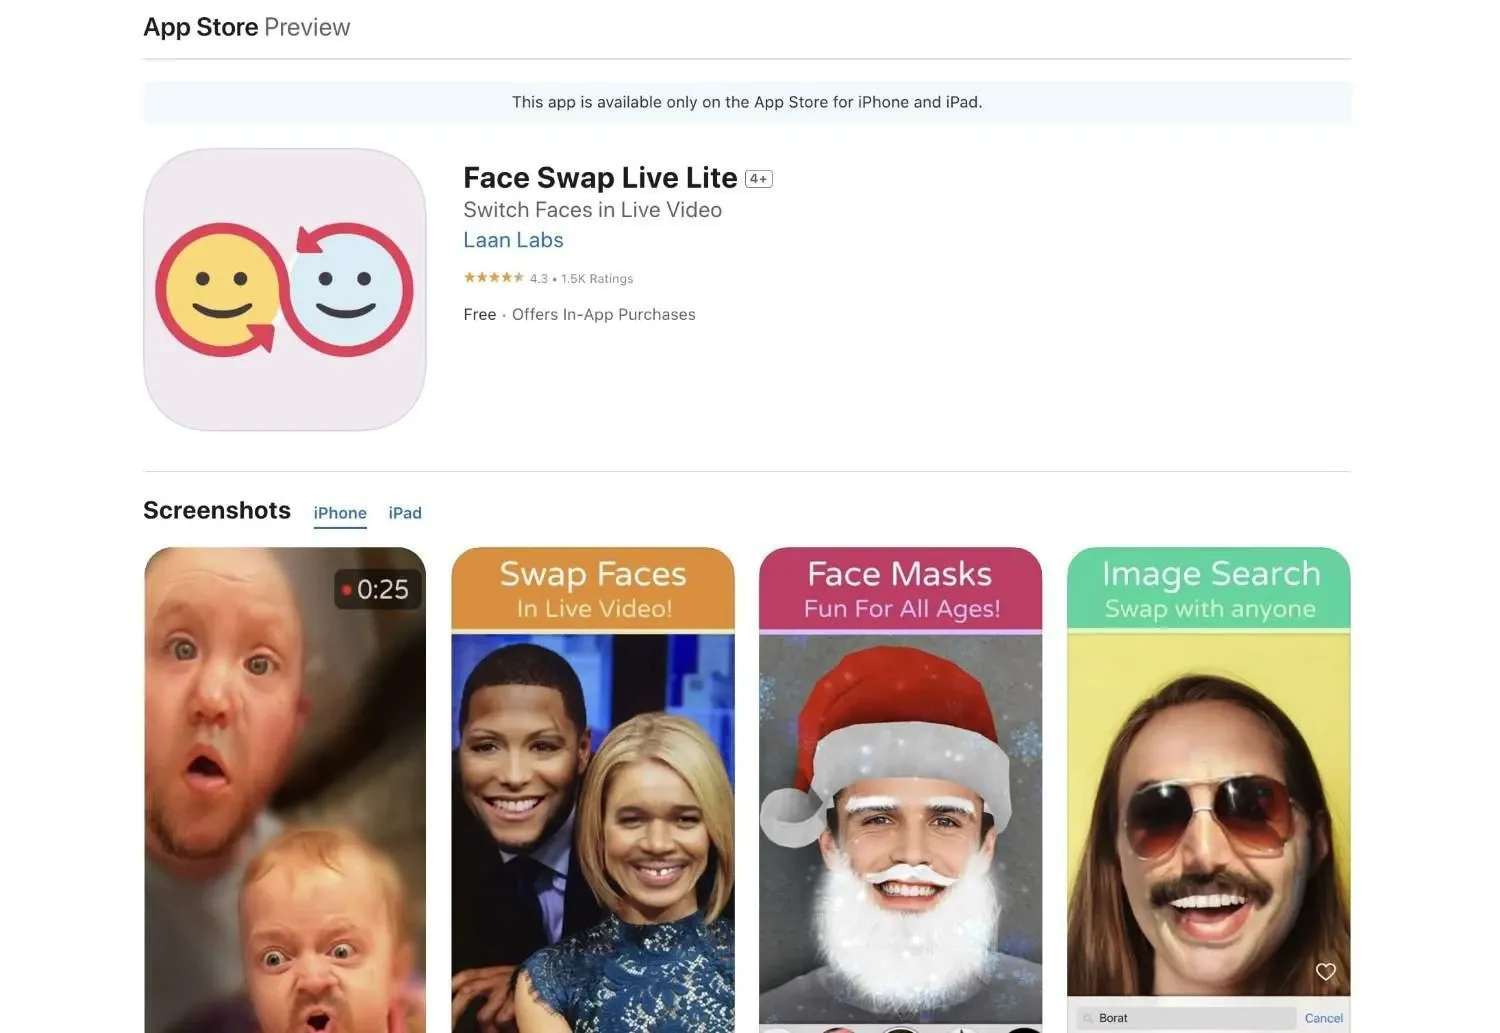Click the App Store Preview heading
The width and height of the screenshot is (1500, 1033).
pos(247,27)
